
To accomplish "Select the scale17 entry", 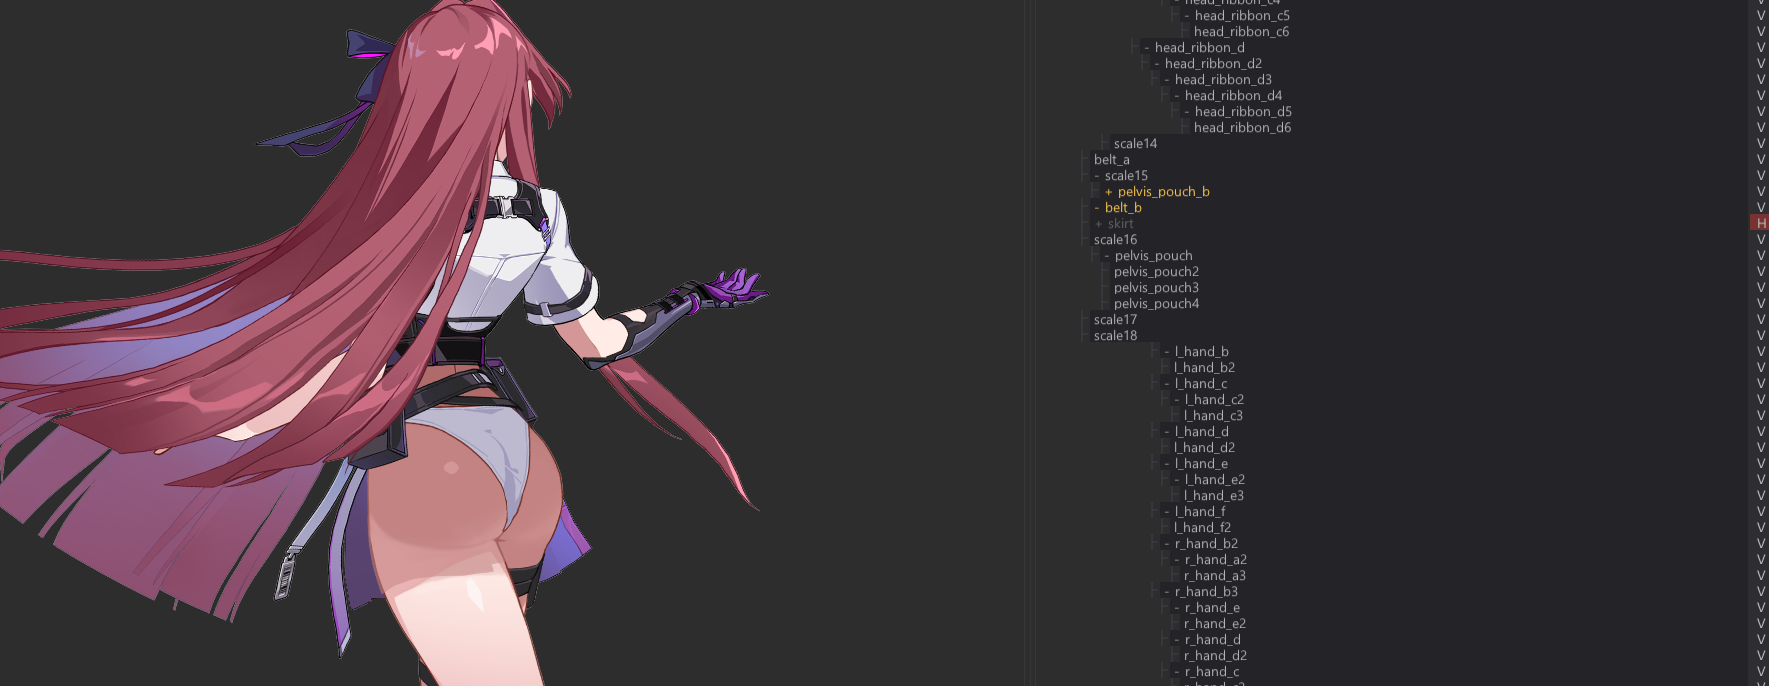I will [x=1115, y=319].
